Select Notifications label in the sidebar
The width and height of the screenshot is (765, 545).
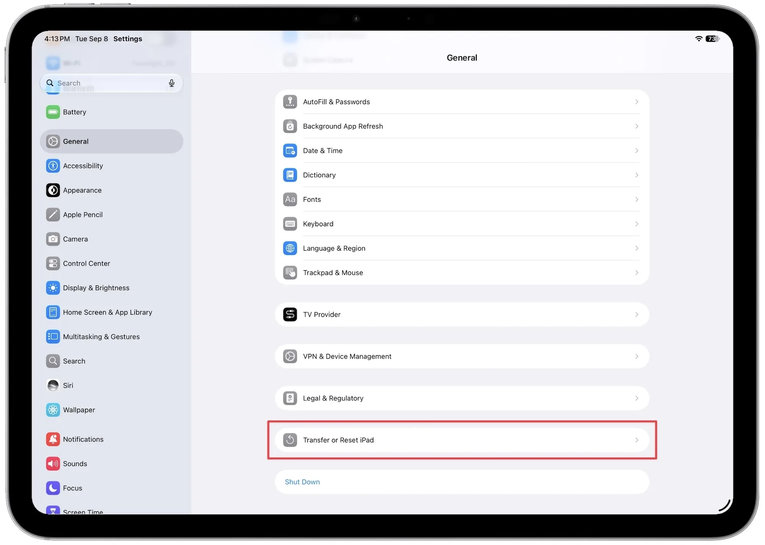pyautogui.click(x=83, y=439)
